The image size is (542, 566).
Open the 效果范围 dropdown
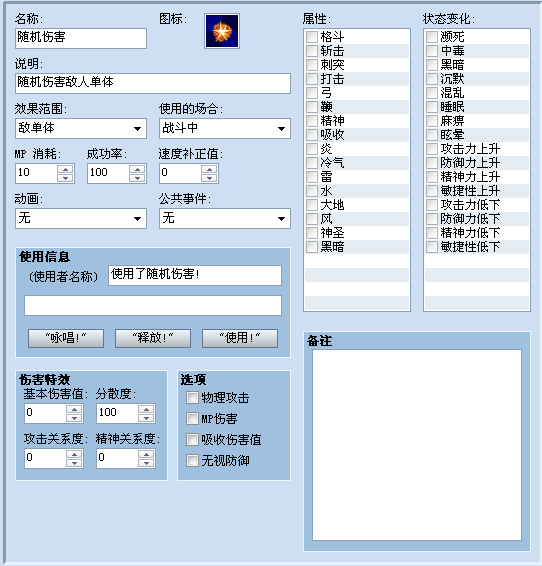81,128
